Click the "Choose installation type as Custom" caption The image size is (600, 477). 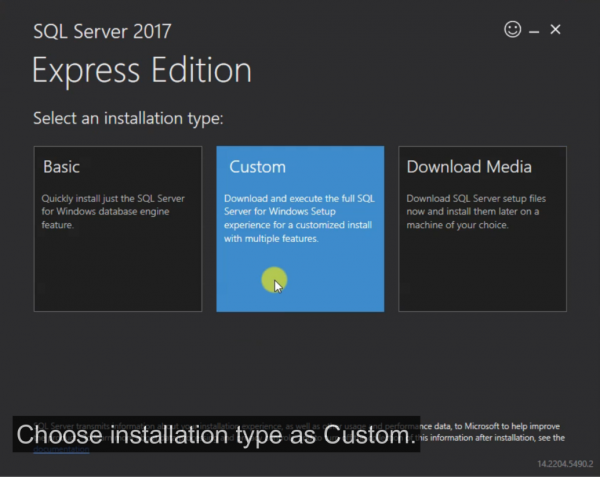pos(214,435)
